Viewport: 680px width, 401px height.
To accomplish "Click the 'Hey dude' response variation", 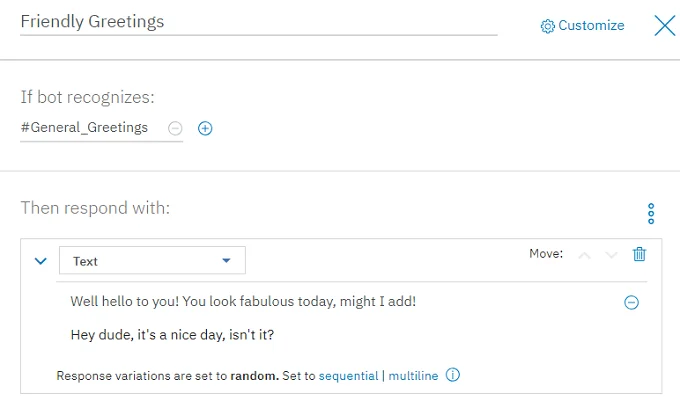I will (x=172, y=335).
